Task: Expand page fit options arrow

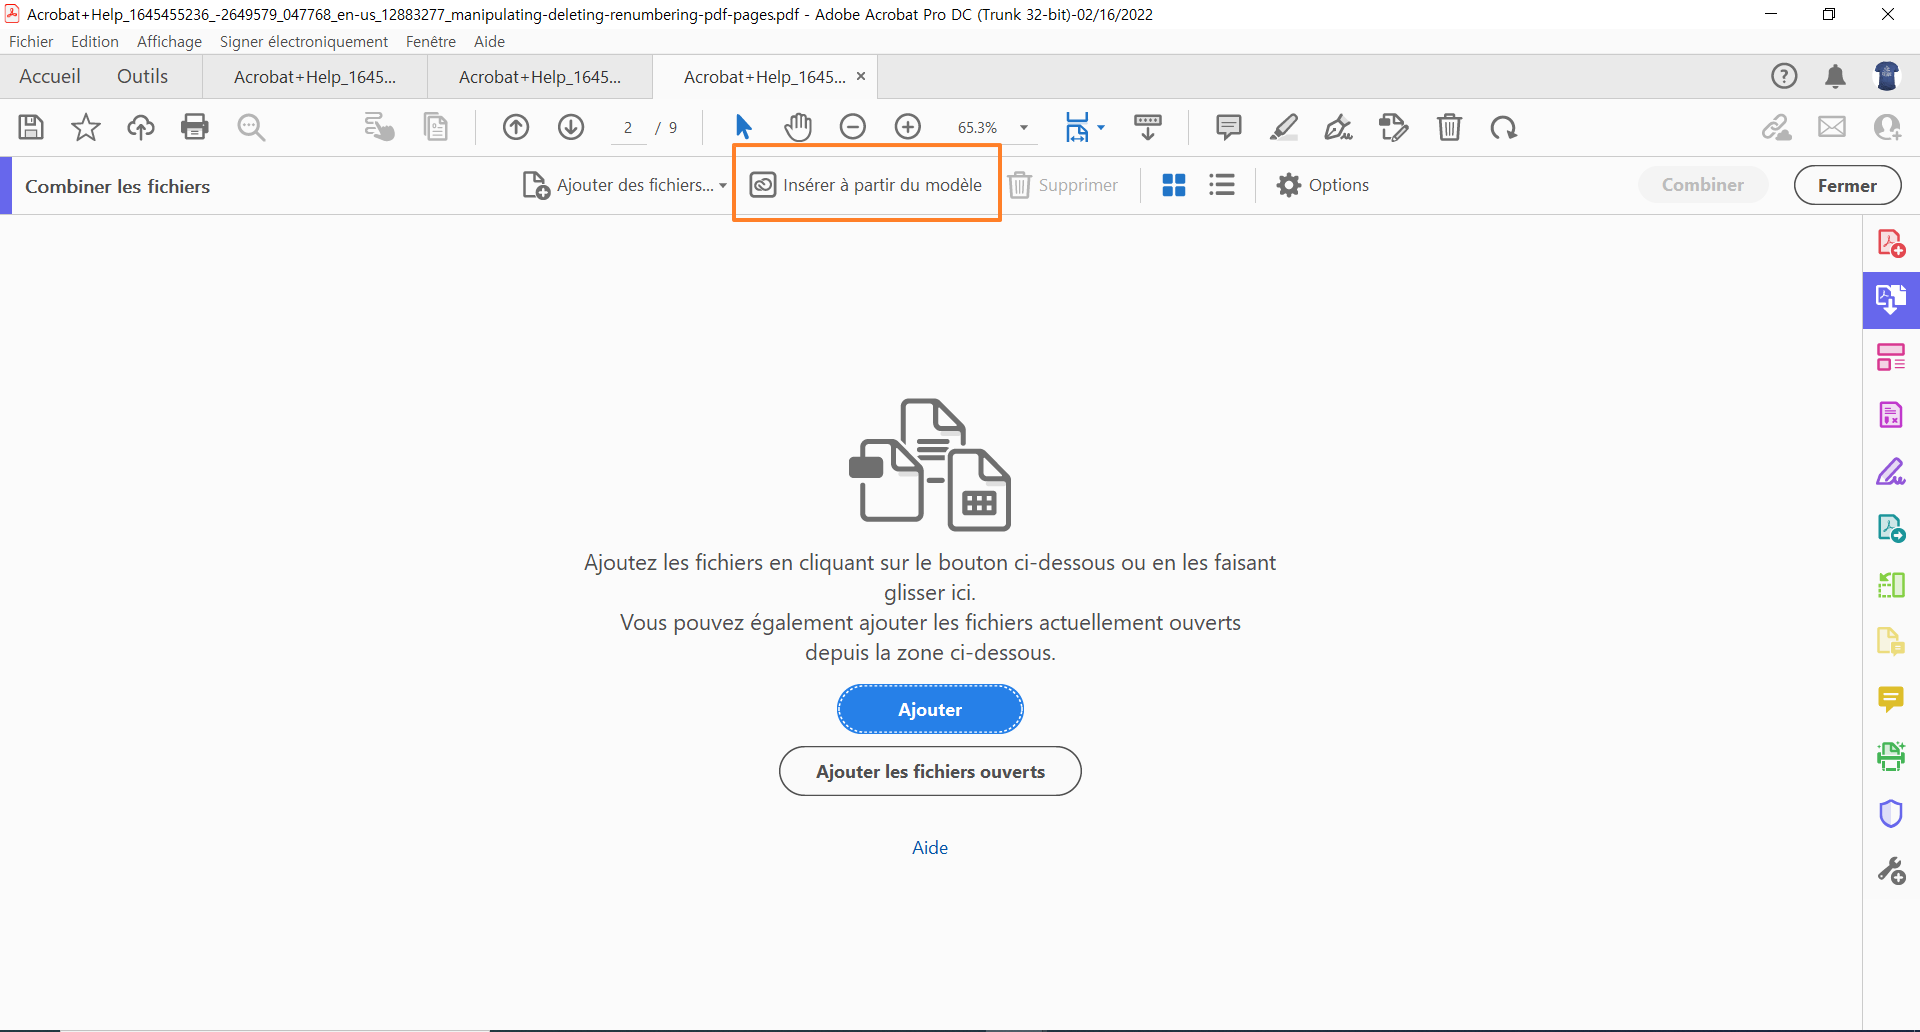Action: pyautogui.click(x=1101, y=127)
